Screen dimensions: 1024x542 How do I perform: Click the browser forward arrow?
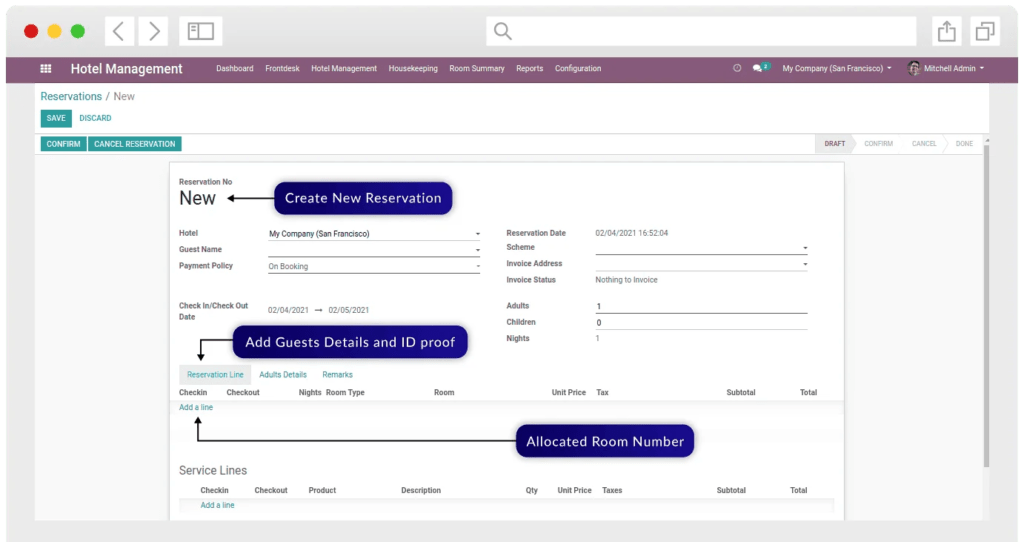pyautogui.click(x=153, y=31)
